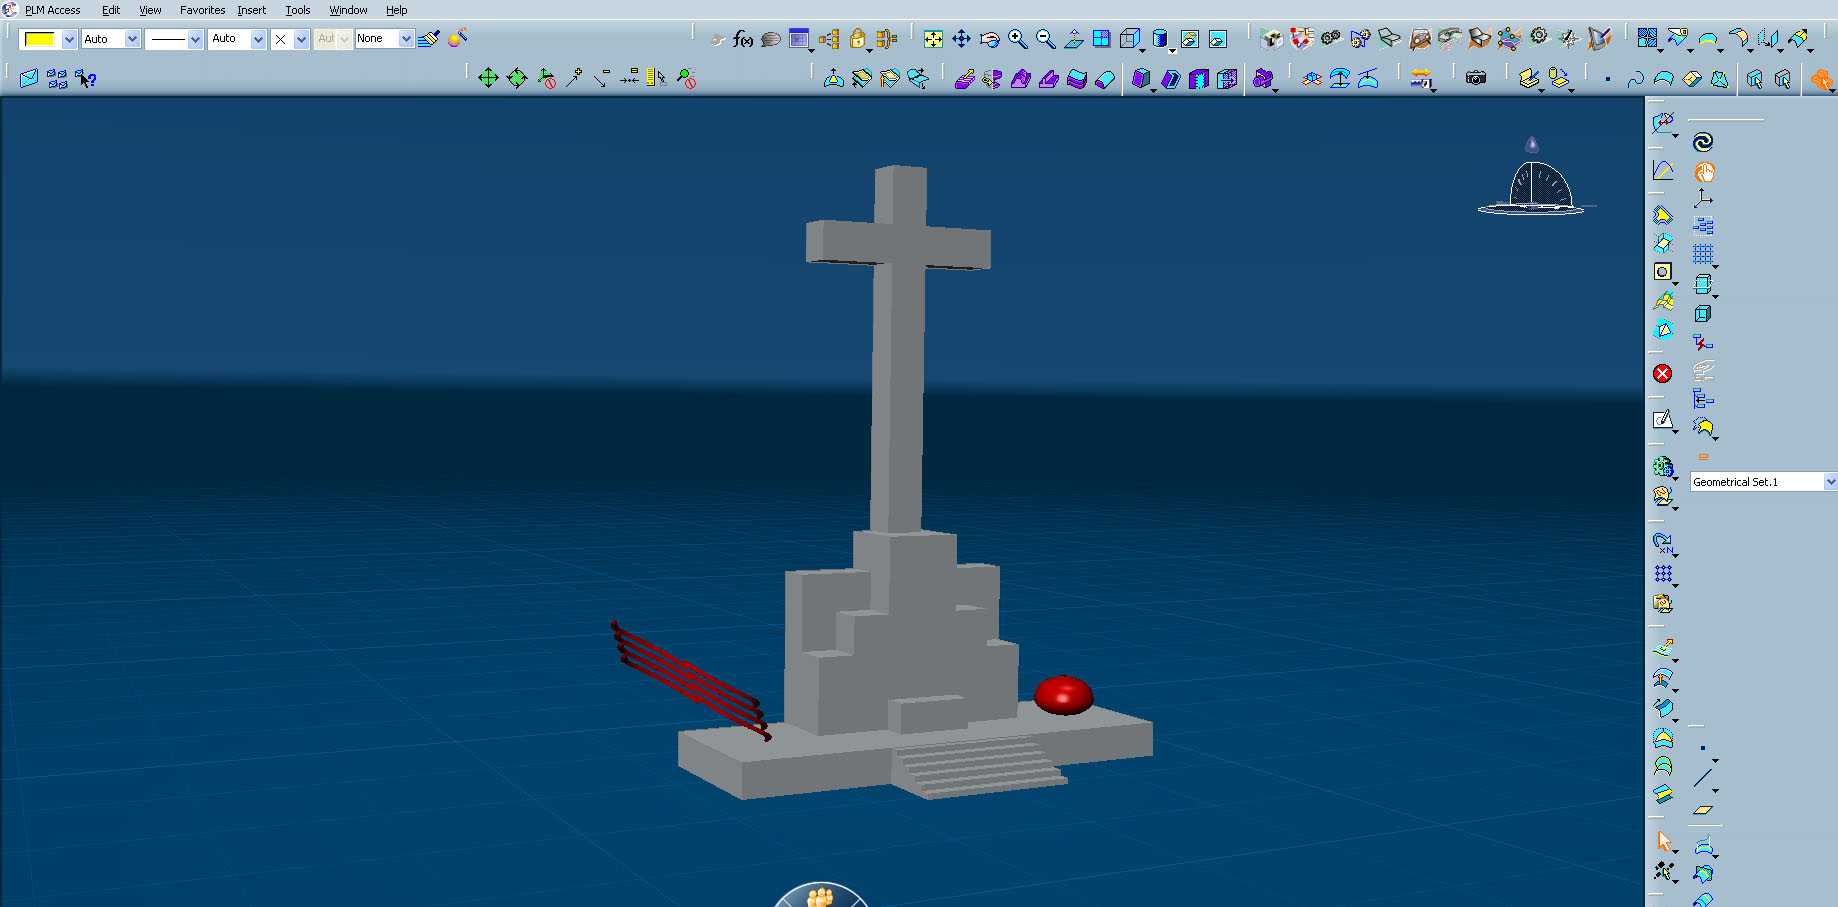This screenshot has width=1838, height=907.
Task: Open the shading cylinder view mode
Action: tap(1161, 39)
